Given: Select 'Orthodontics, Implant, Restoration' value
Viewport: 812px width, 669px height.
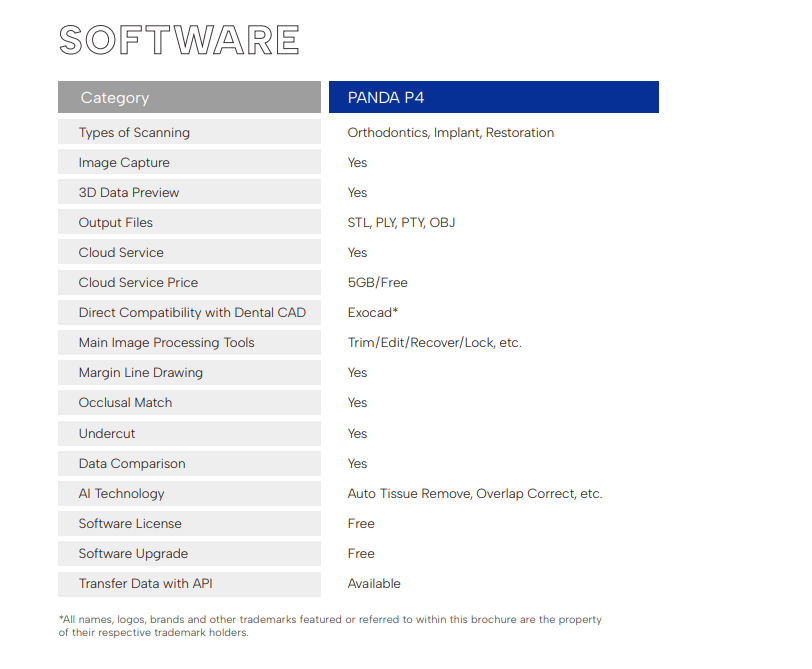Looking at the screenshot, I should [x=451, y=133].
